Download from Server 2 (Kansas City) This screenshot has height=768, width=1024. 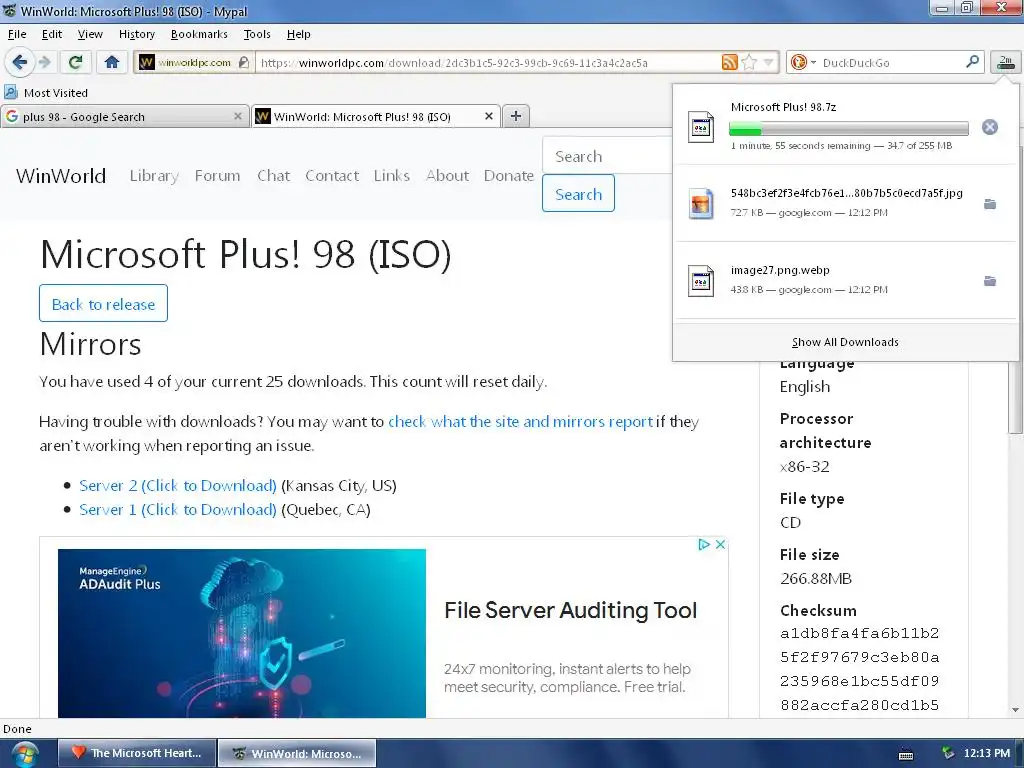(x=178, y=485)
